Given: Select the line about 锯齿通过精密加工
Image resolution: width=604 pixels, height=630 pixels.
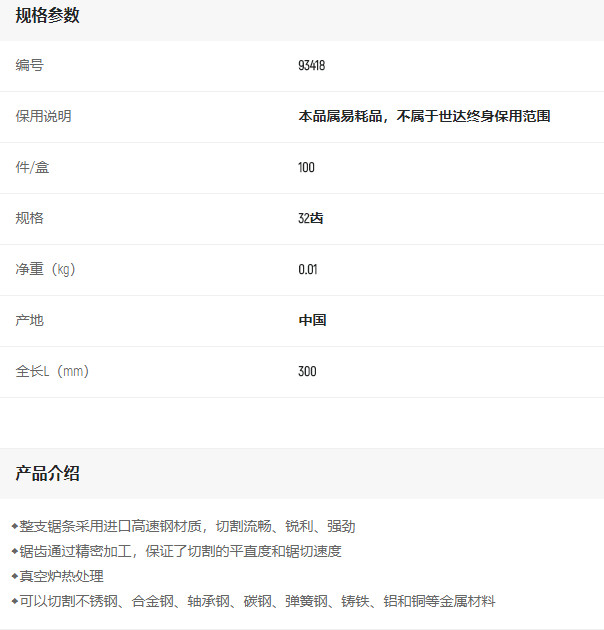Looking at the screenshot, I should [180, 551].
